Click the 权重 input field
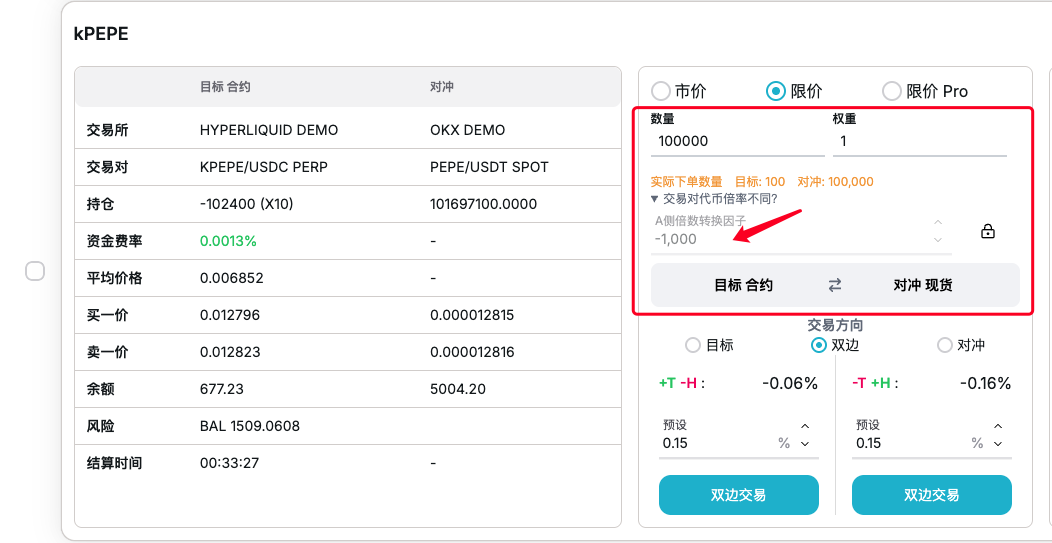The height and width of the screenshot is (543, 1052). point(919,141)
